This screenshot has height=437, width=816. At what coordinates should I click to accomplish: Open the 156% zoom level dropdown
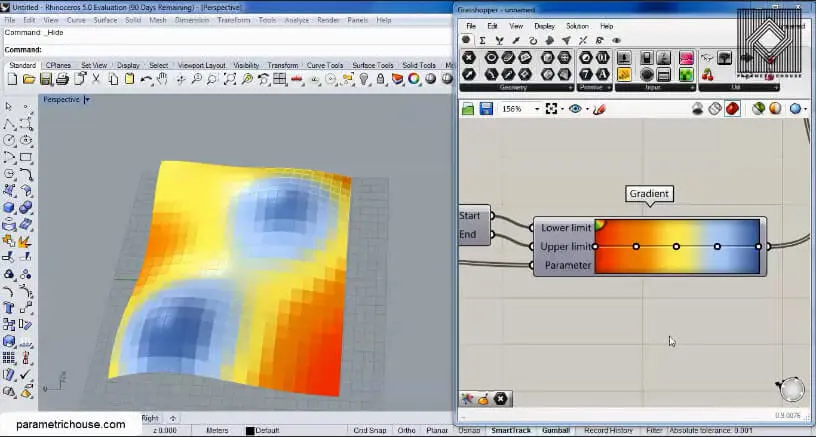(536, 109)
